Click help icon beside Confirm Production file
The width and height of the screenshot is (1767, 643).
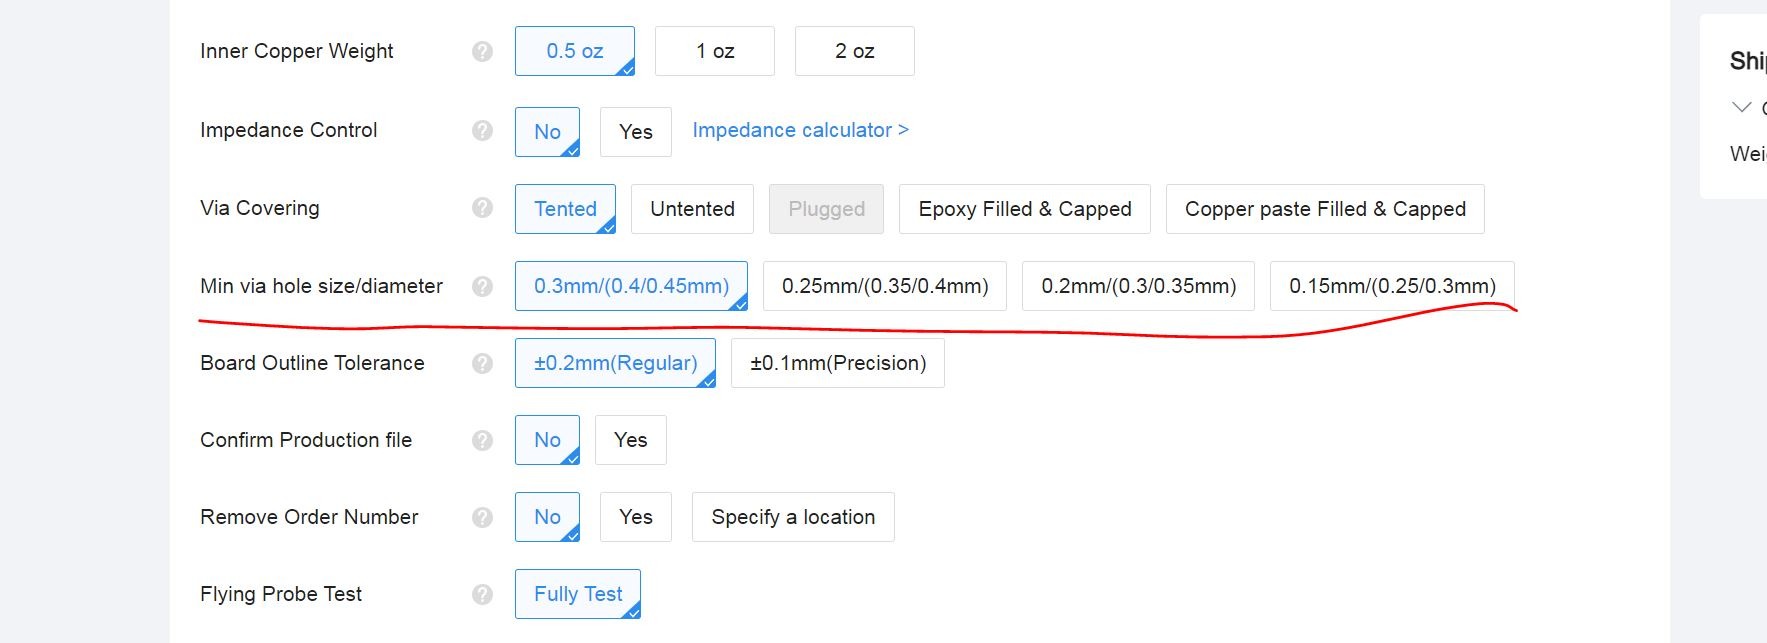point(482,440)
